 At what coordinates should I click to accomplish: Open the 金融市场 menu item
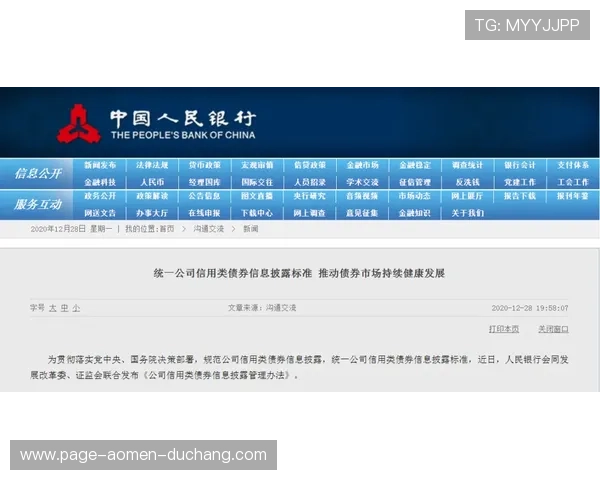tap(362, 165)
